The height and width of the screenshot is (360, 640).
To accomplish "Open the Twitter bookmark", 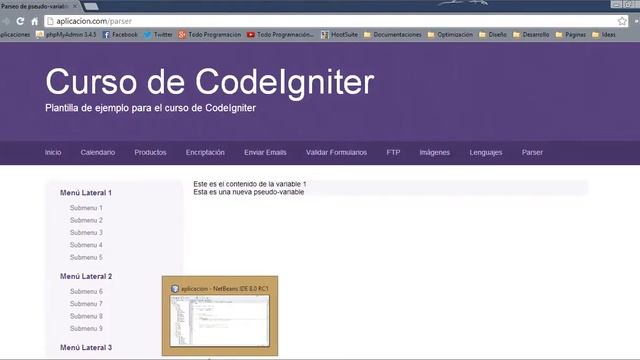I will [158, 35].
